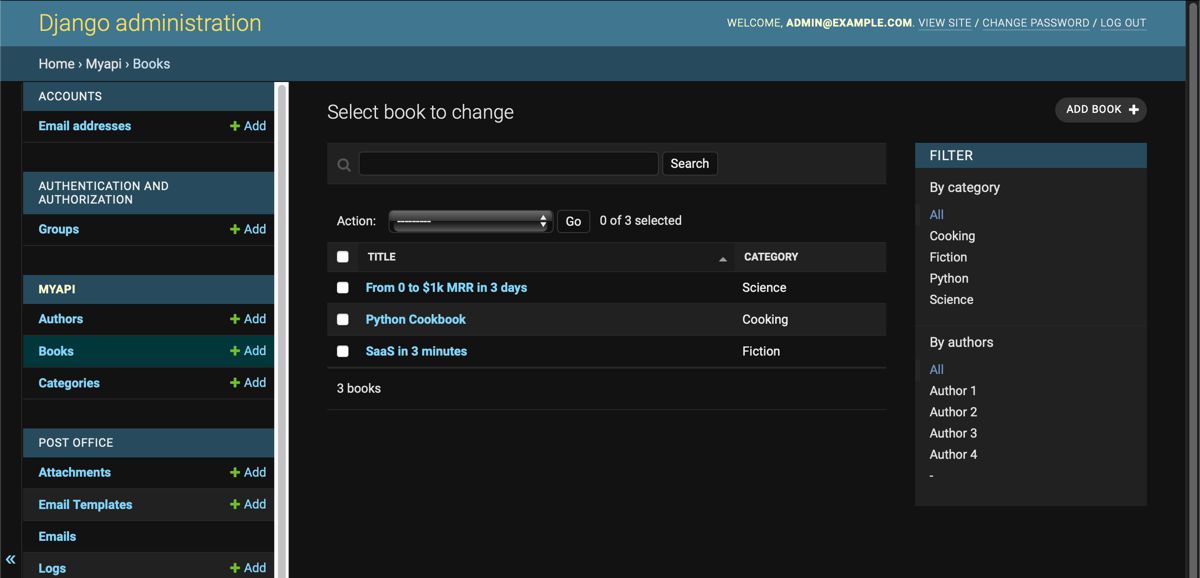
Task: Sort books by the CATEGORY column
Action: [x=770, y=257]
